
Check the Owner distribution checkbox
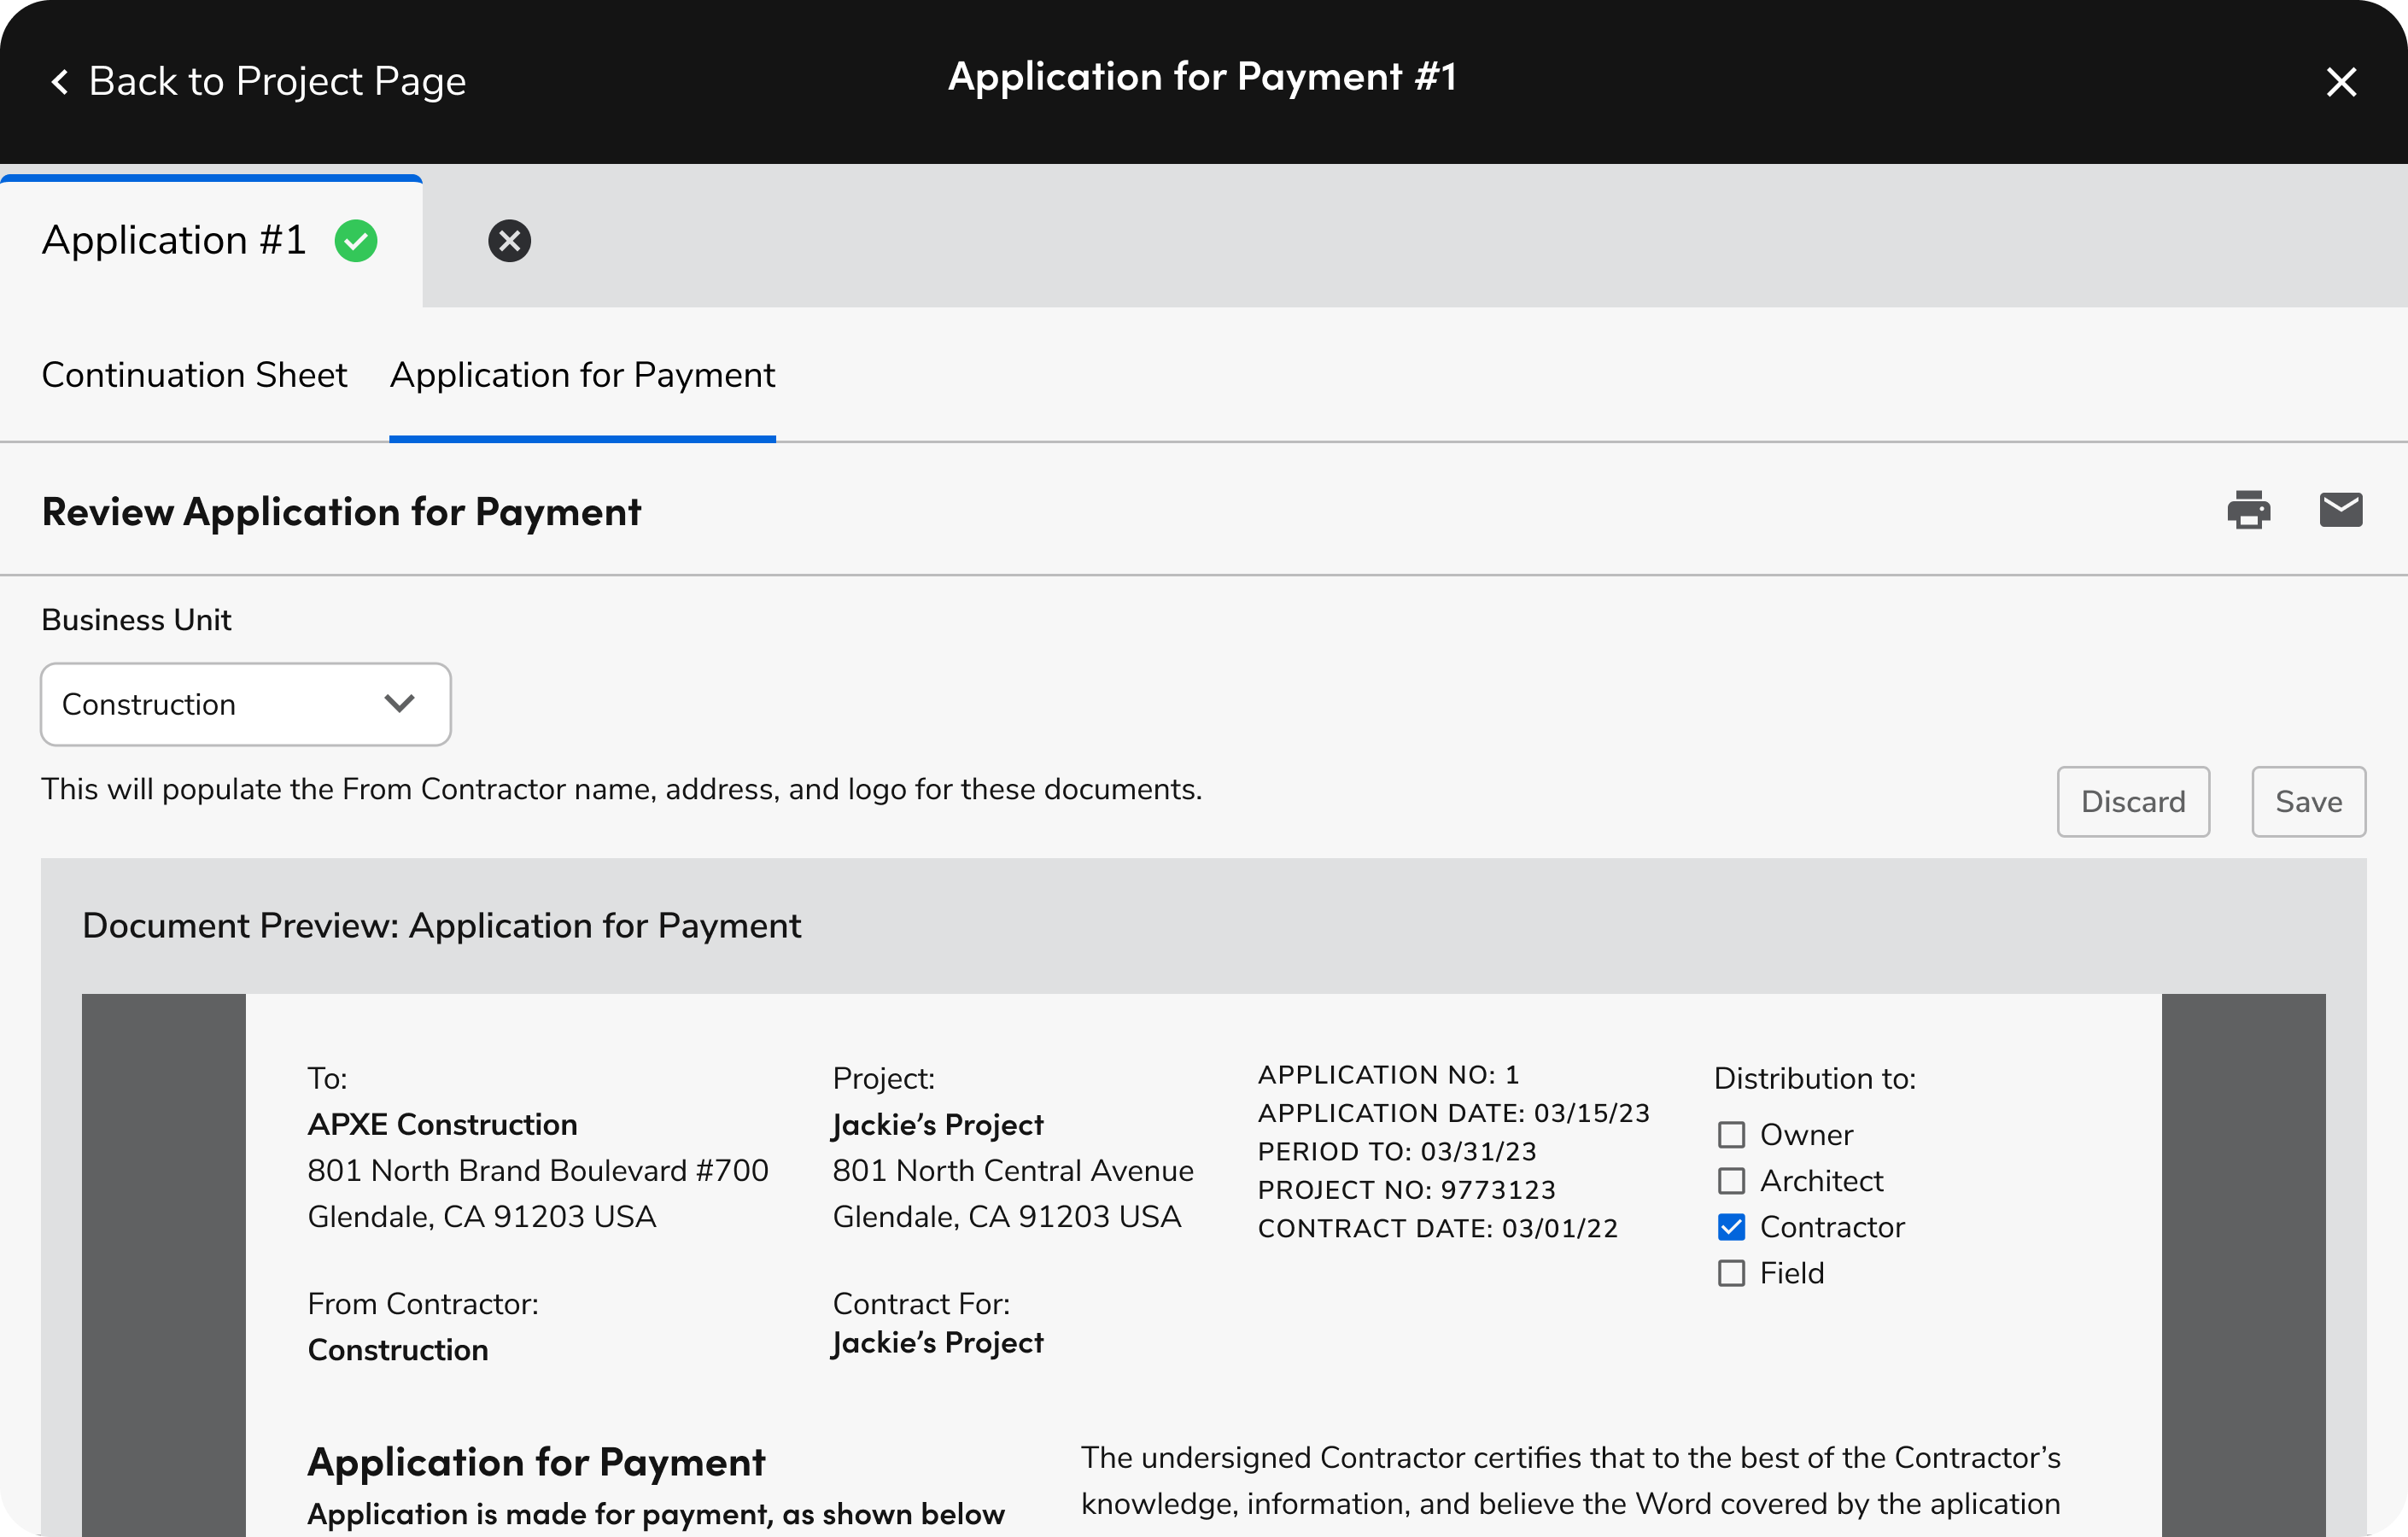pyautogui.click(x=1731, y=1135)
